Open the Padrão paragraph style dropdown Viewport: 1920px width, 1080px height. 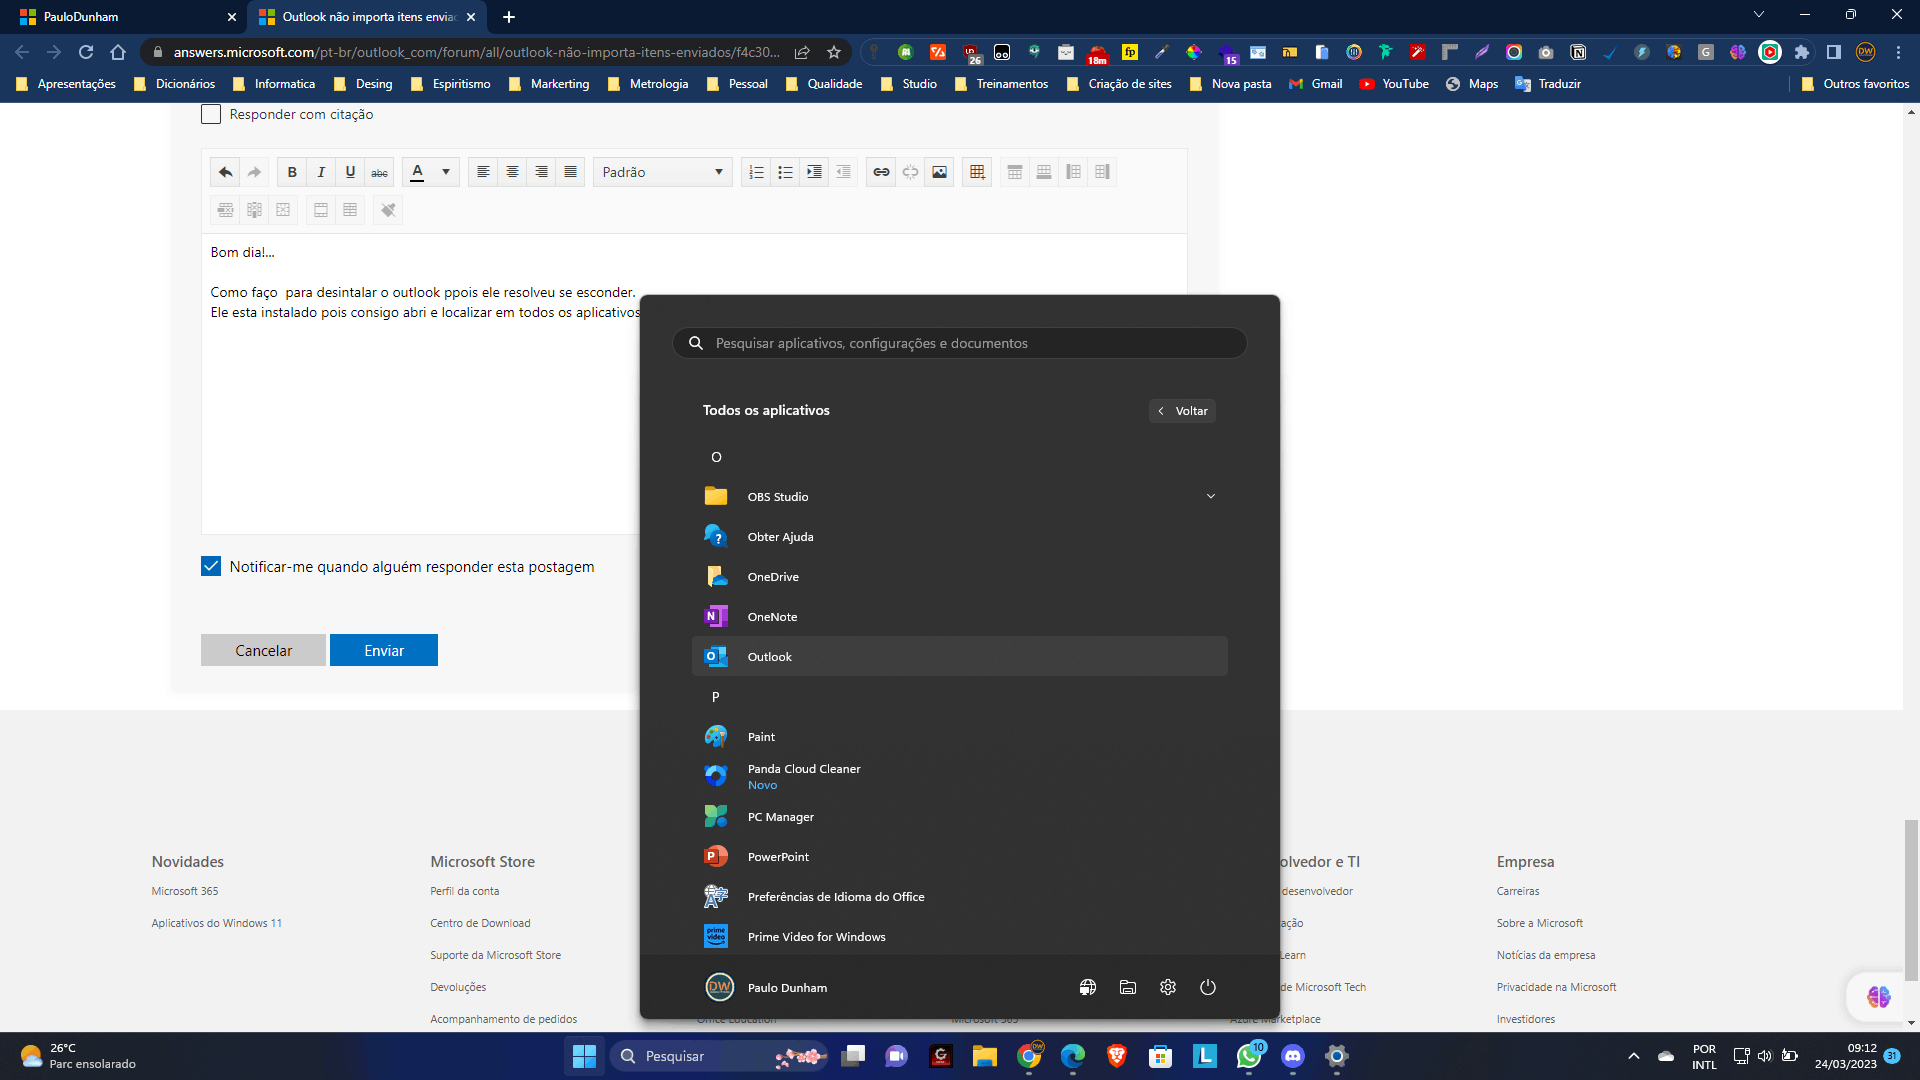coord(662,172)
